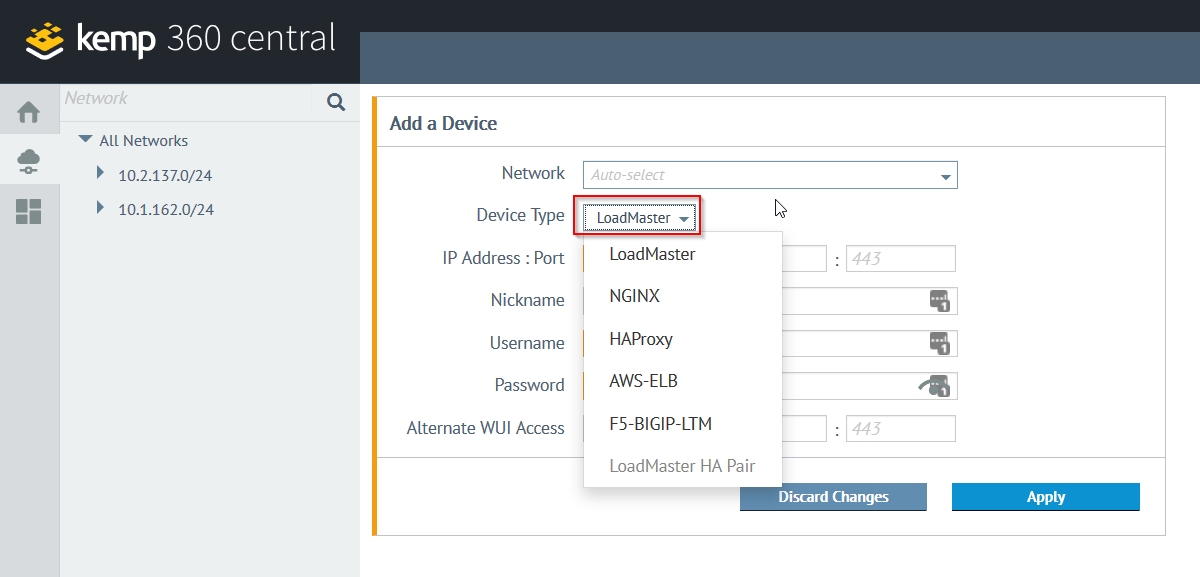
Task: Click into the Password input field
Action: tap(770, 386)
